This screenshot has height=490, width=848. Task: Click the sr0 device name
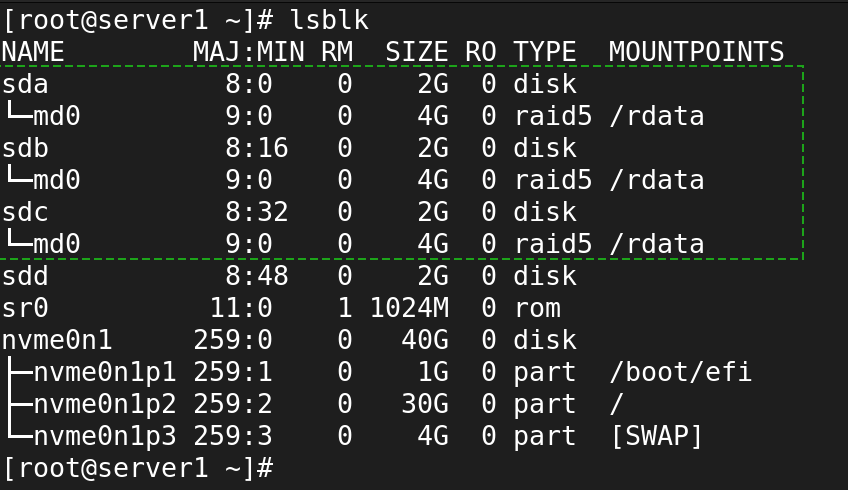click(x=25, y=308)
